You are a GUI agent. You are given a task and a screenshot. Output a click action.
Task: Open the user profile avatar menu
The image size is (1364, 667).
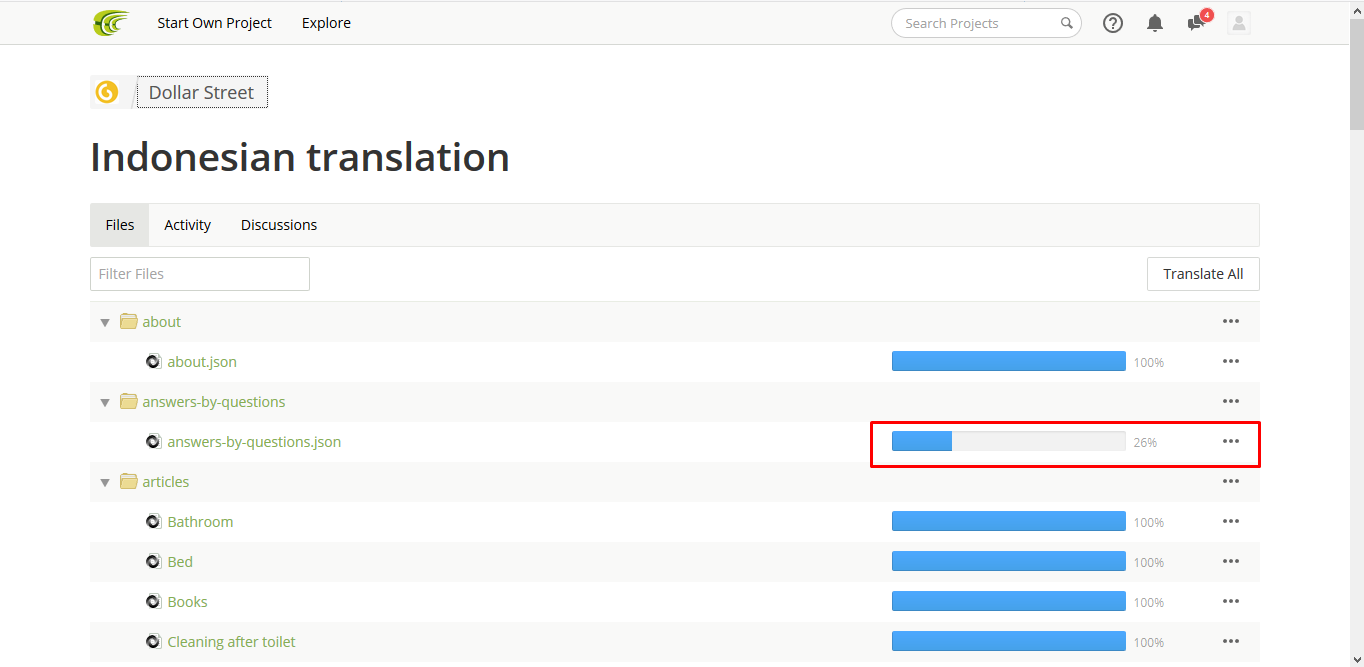point(1239,23)
